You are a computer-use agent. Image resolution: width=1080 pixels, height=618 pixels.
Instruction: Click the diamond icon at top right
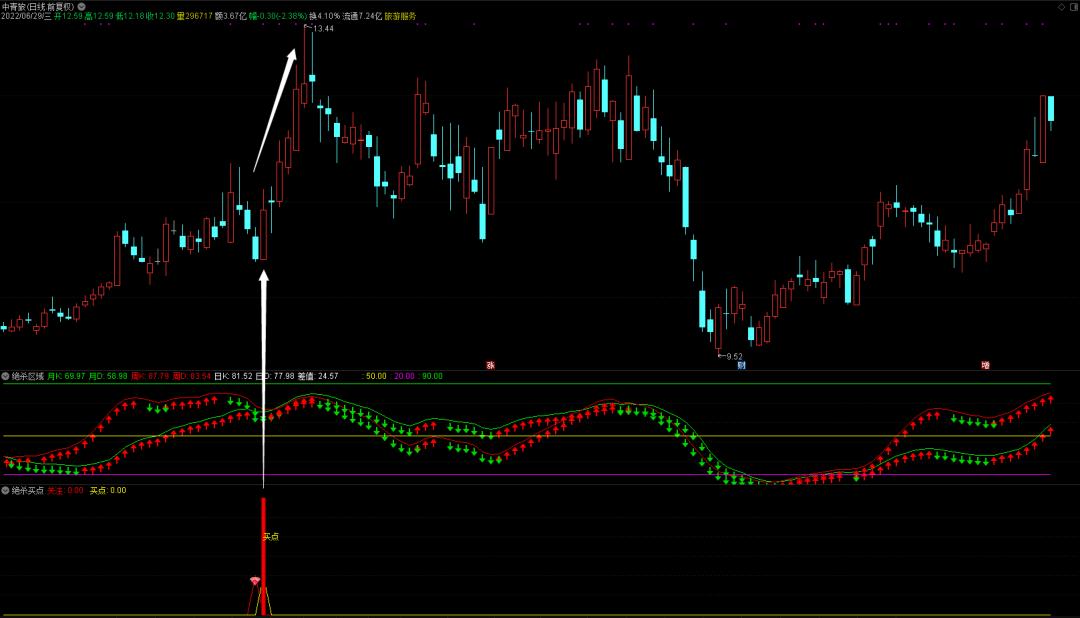pyautogui.click(x=1061, y=7)
